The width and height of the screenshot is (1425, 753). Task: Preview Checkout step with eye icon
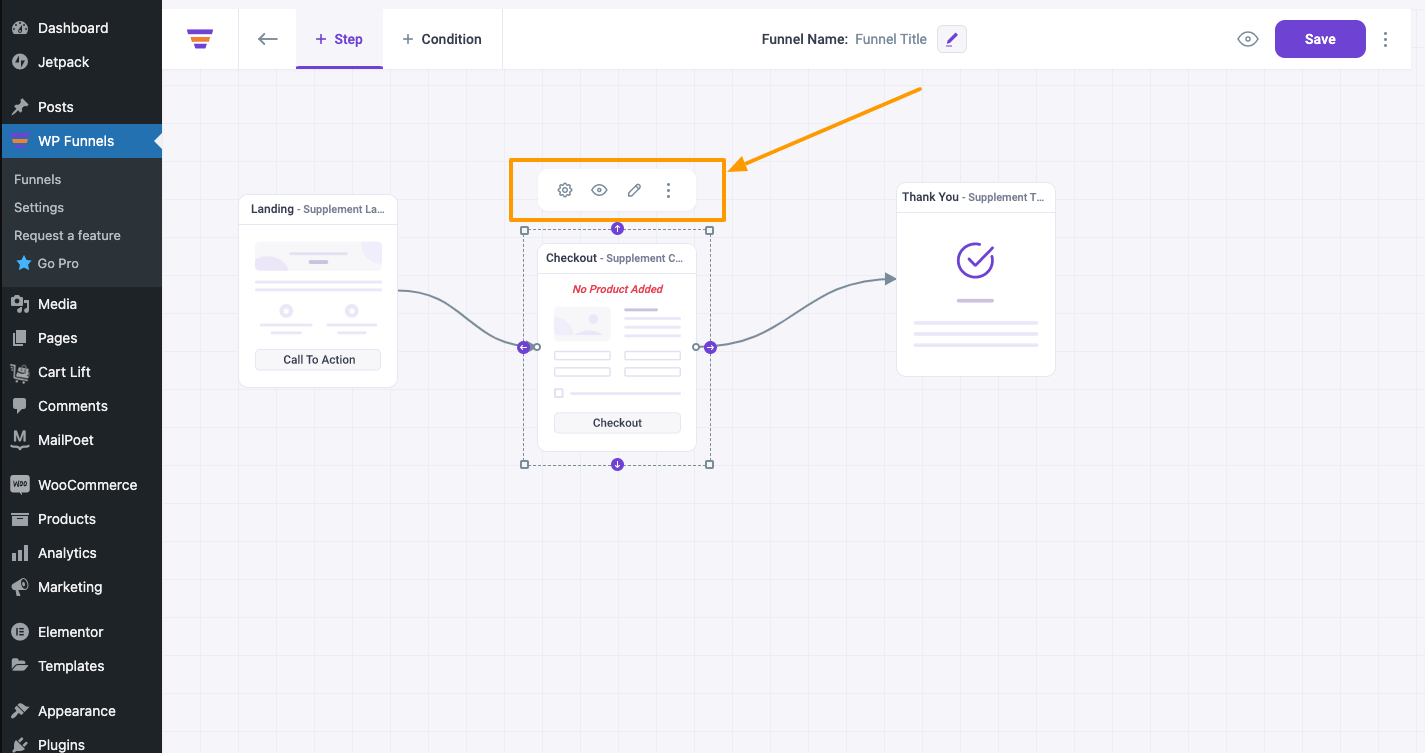pos(599,190)
